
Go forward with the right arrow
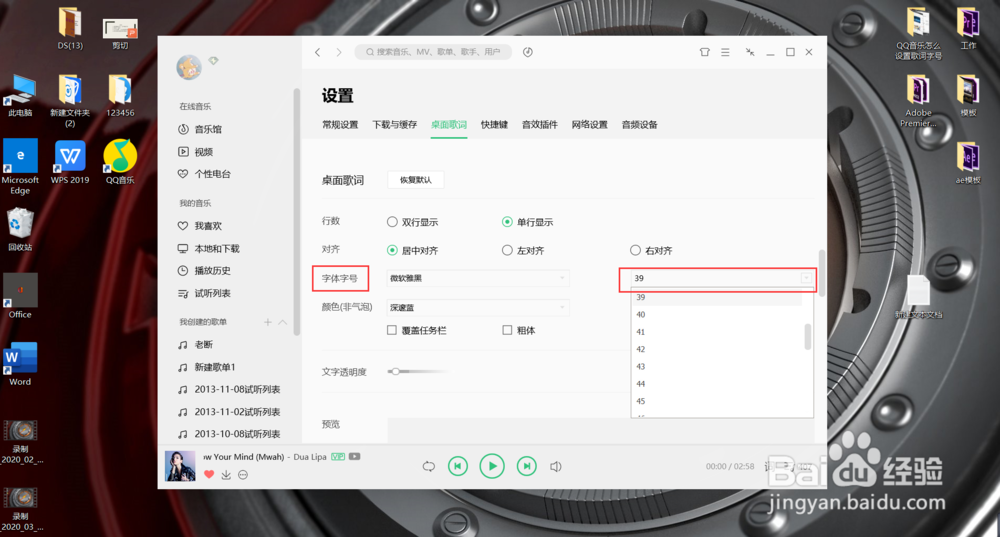click(x=339, y=52)
